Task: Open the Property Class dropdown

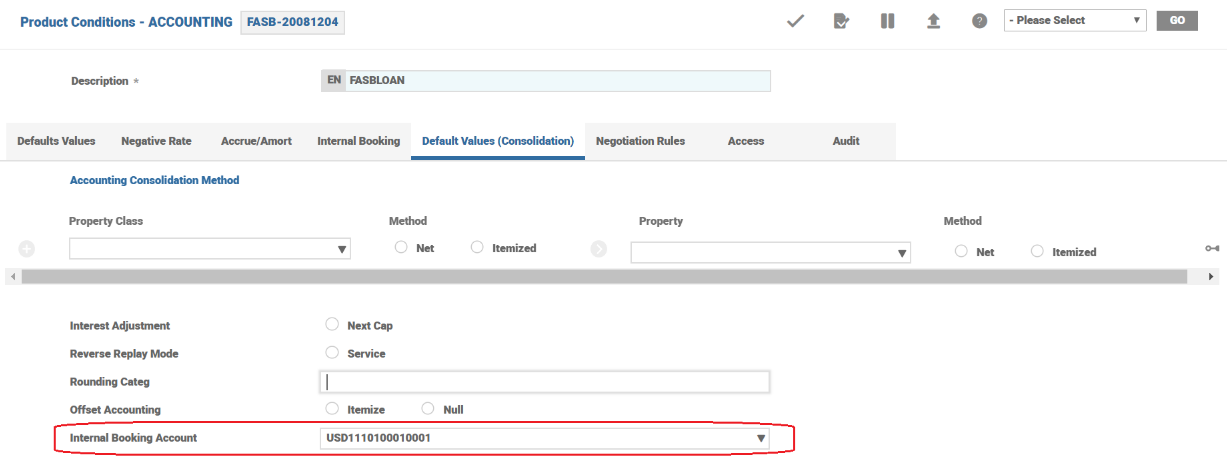Action: pos(209,249)
